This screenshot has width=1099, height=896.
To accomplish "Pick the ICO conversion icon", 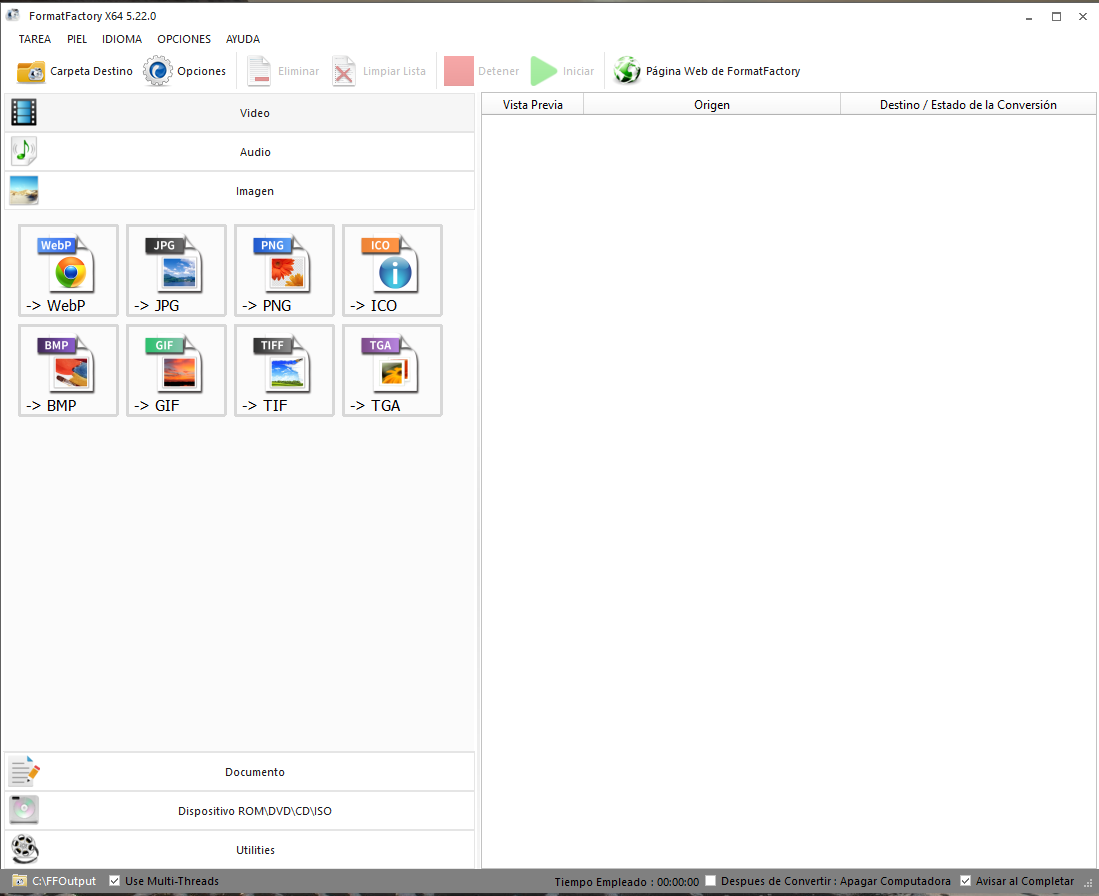I will 392,271.
